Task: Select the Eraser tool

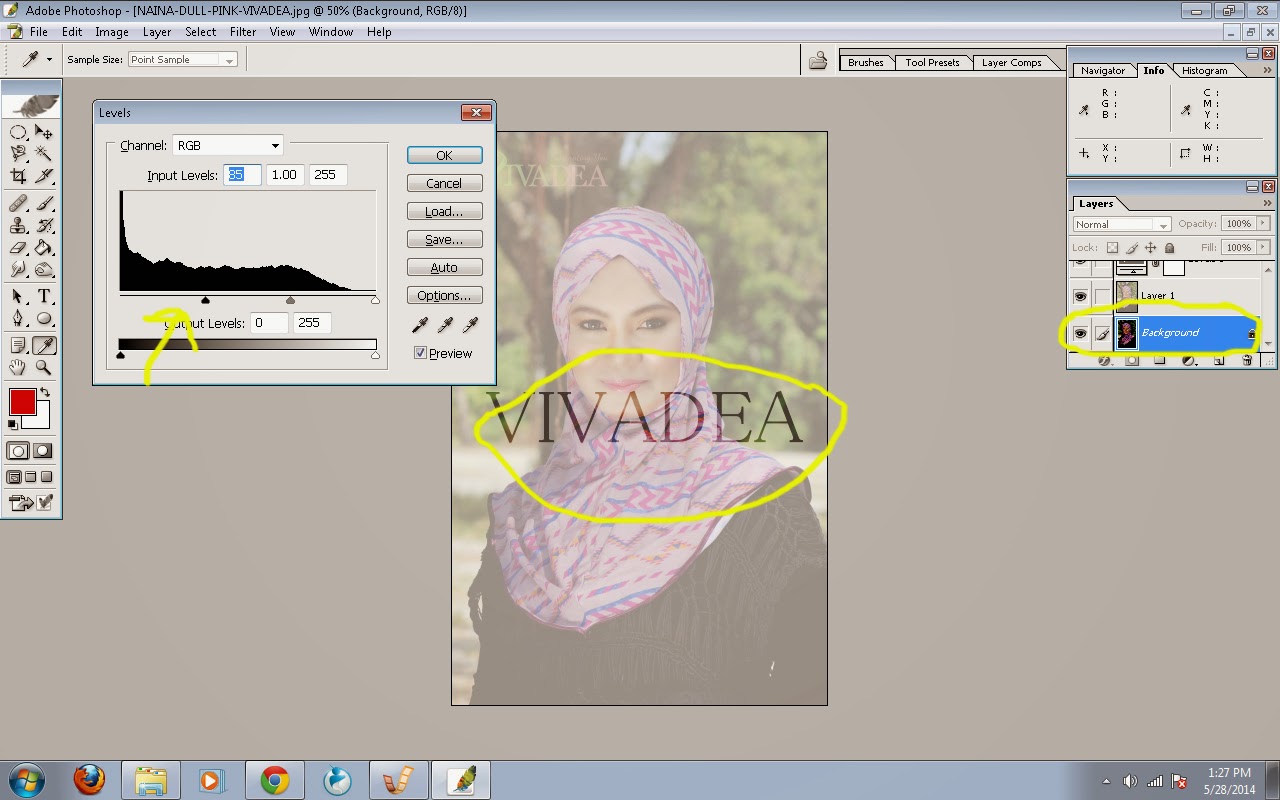Action: point(18,247)
